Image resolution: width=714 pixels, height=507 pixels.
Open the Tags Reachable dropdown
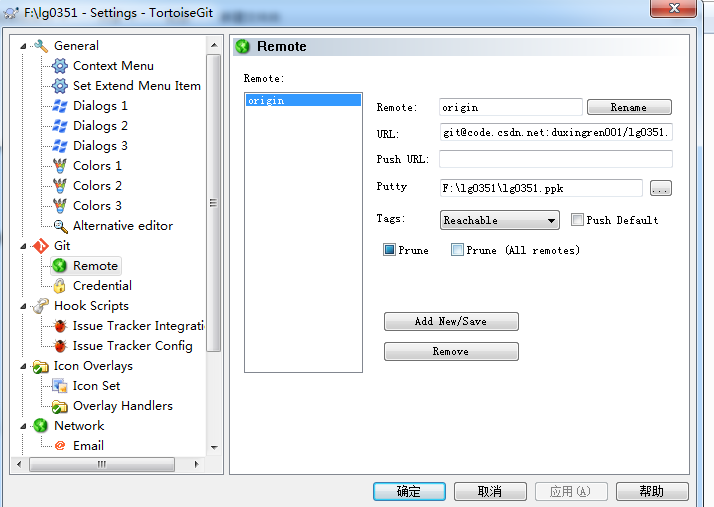(499, 220)
